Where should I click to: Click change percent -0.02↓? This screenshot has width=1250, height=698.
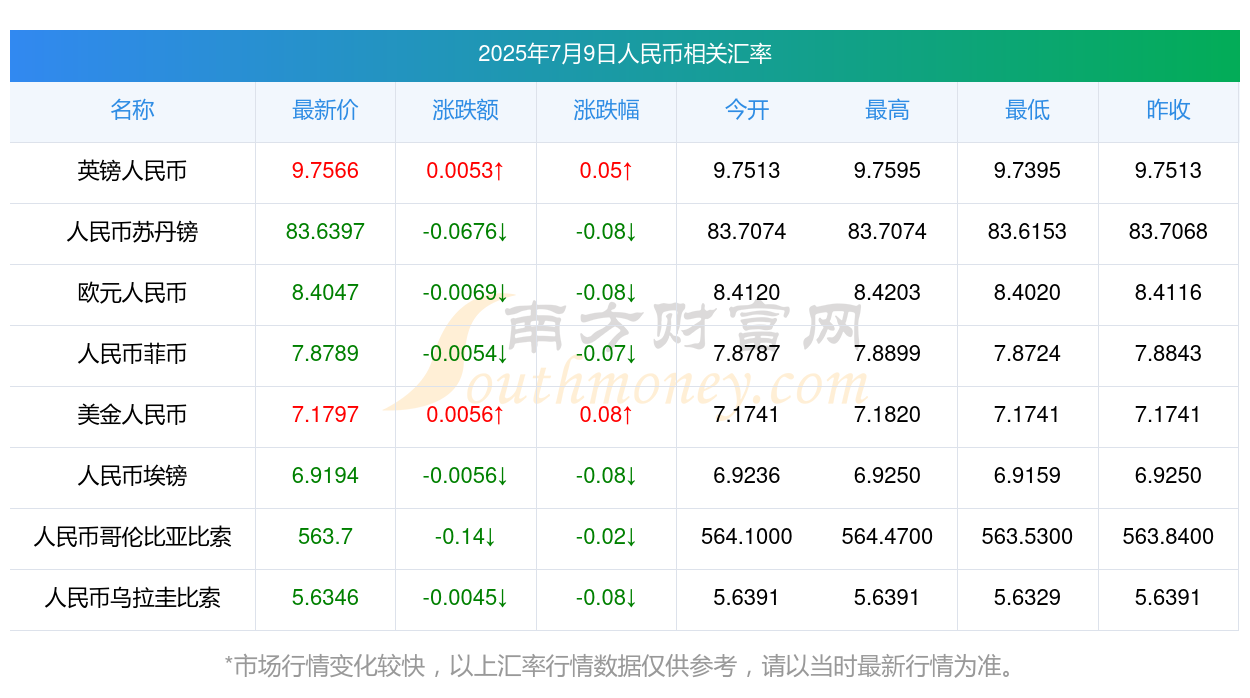[606, 537]
